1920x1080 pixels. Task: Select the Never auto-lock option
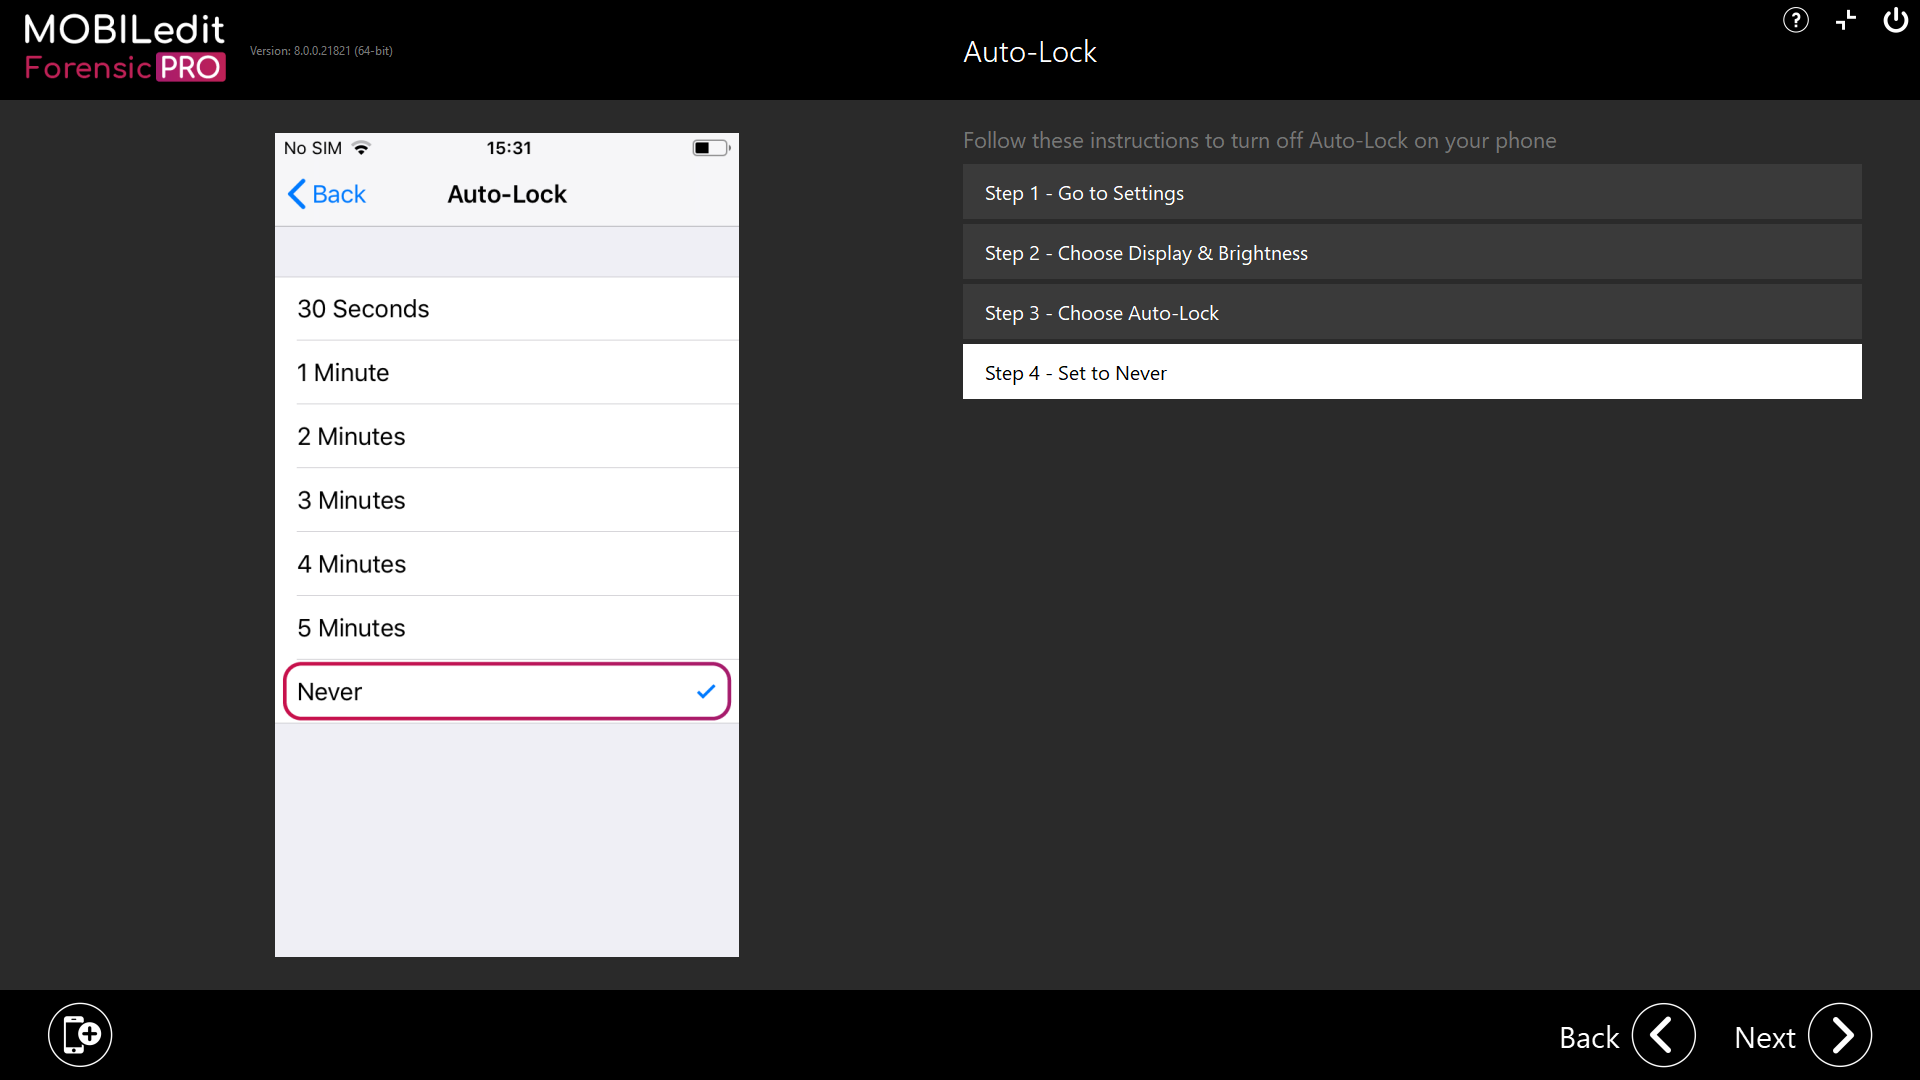click(506, 692)
